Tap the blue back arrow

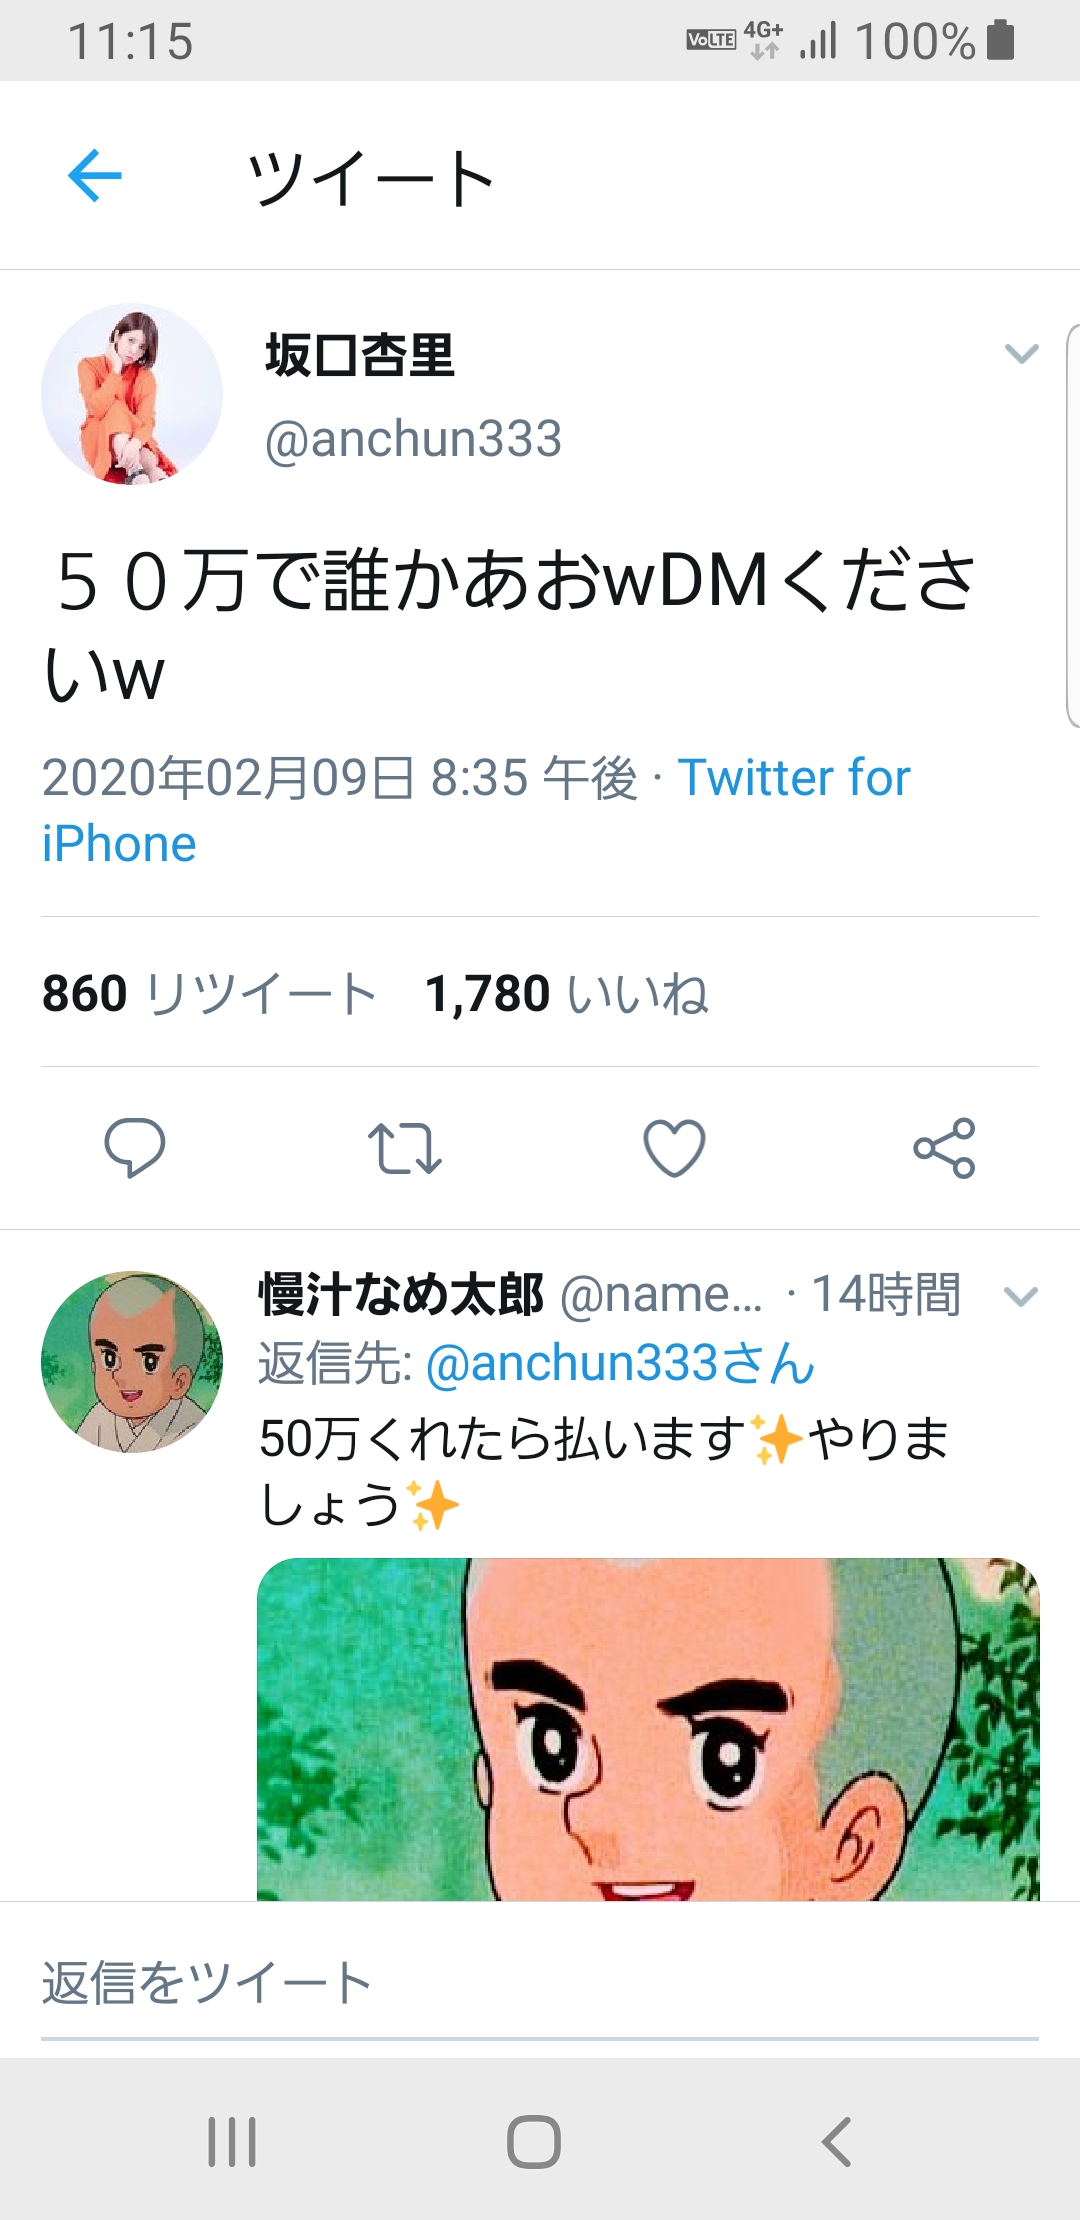click(95, 175)
